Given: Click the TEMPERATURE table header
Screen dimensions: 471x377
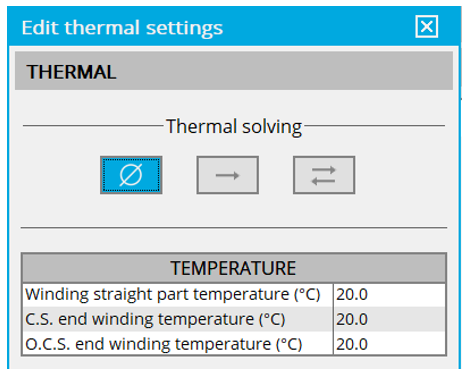Looking at the screenshot, I should (234, 268).
